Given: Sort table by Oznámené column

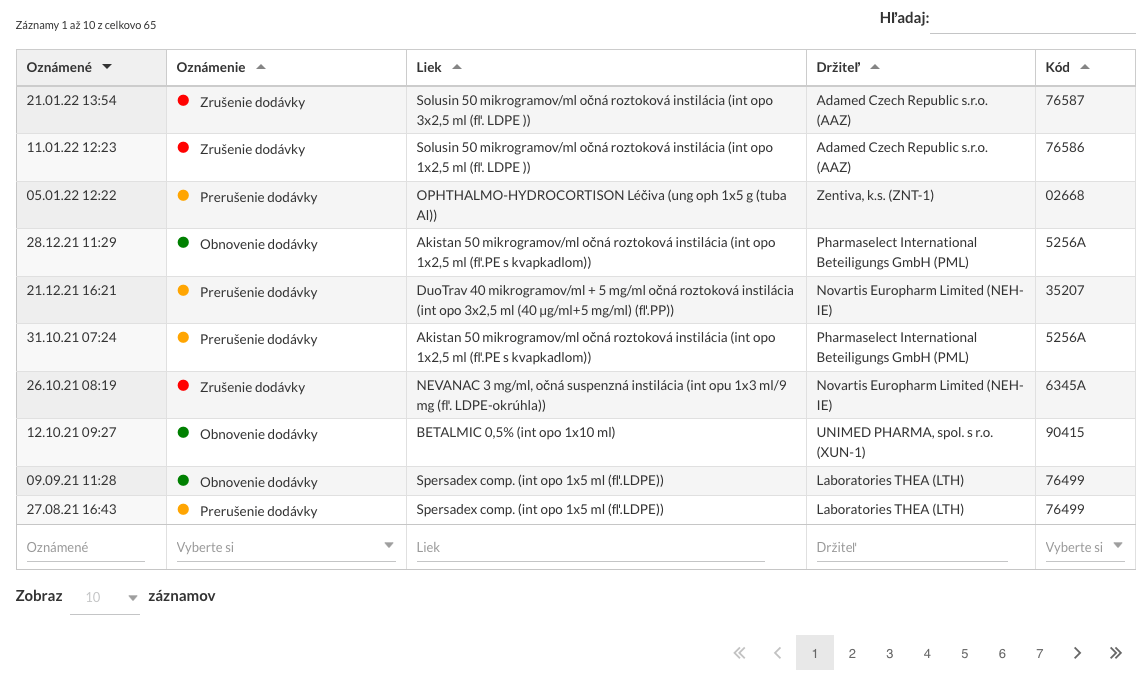Looking at the screenshot, I should tap(107, 67).
